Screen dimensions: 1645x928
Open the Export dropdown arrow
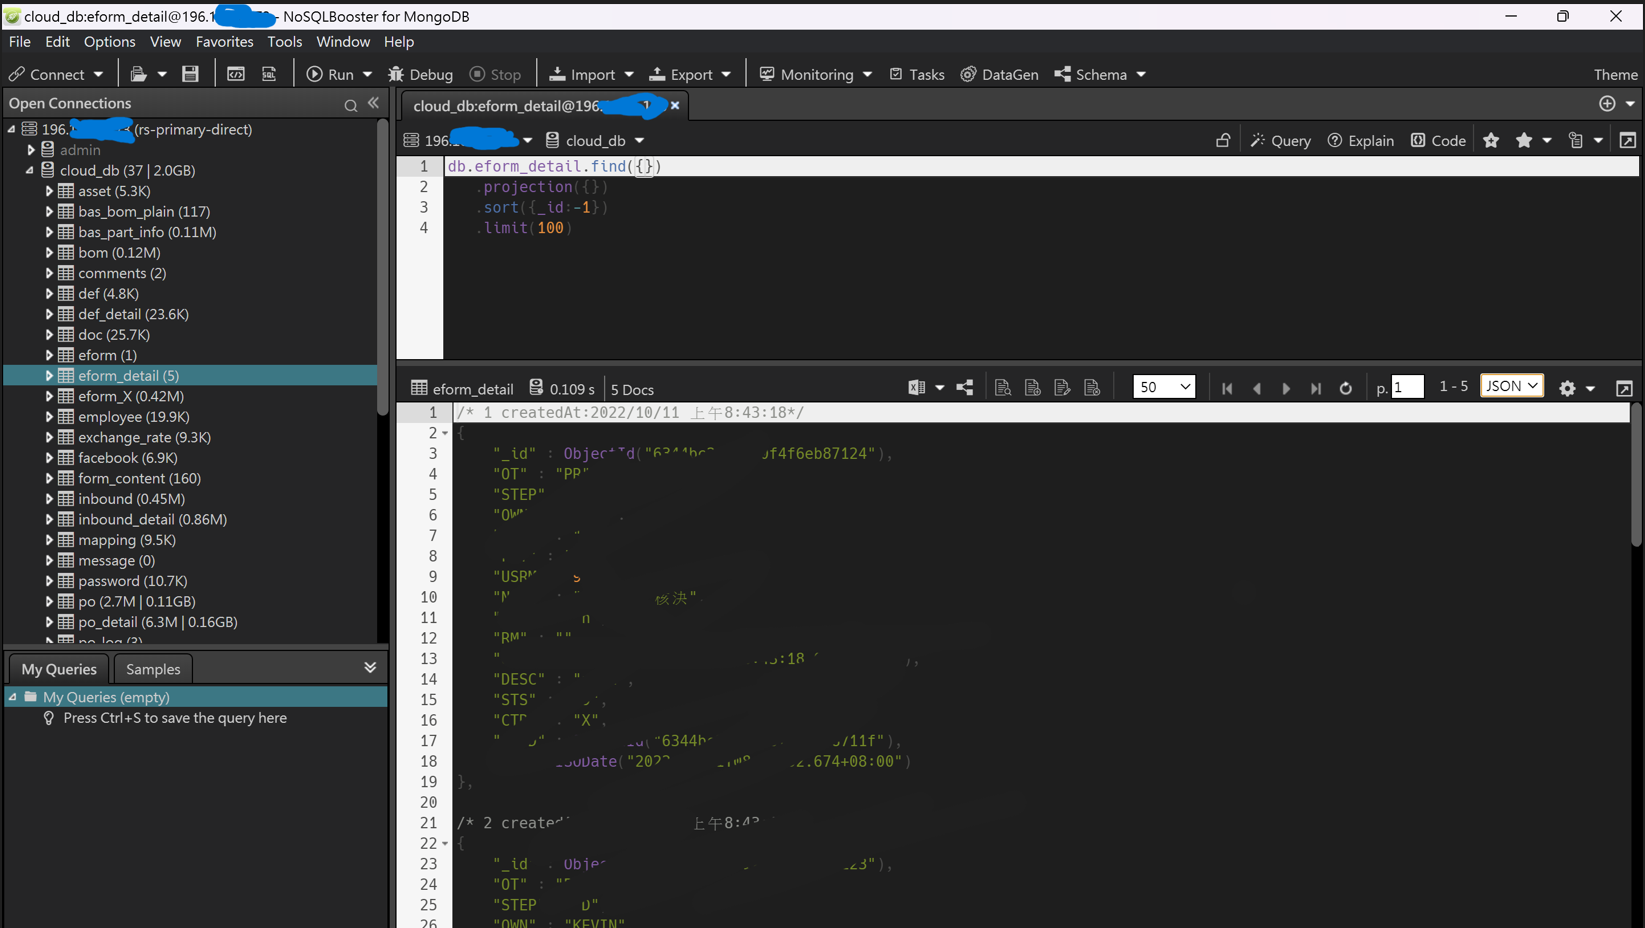[x=726, y=75]
